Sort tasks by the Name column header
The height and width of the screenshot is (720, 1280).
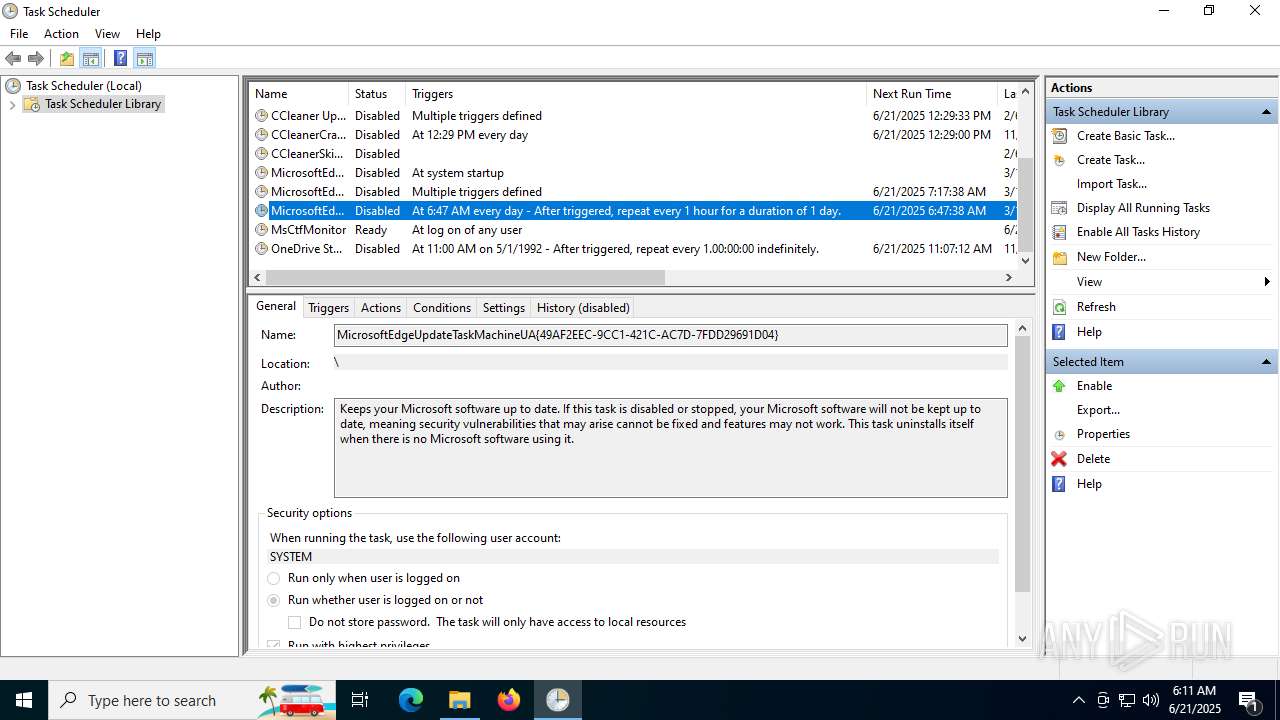[298, 94]
